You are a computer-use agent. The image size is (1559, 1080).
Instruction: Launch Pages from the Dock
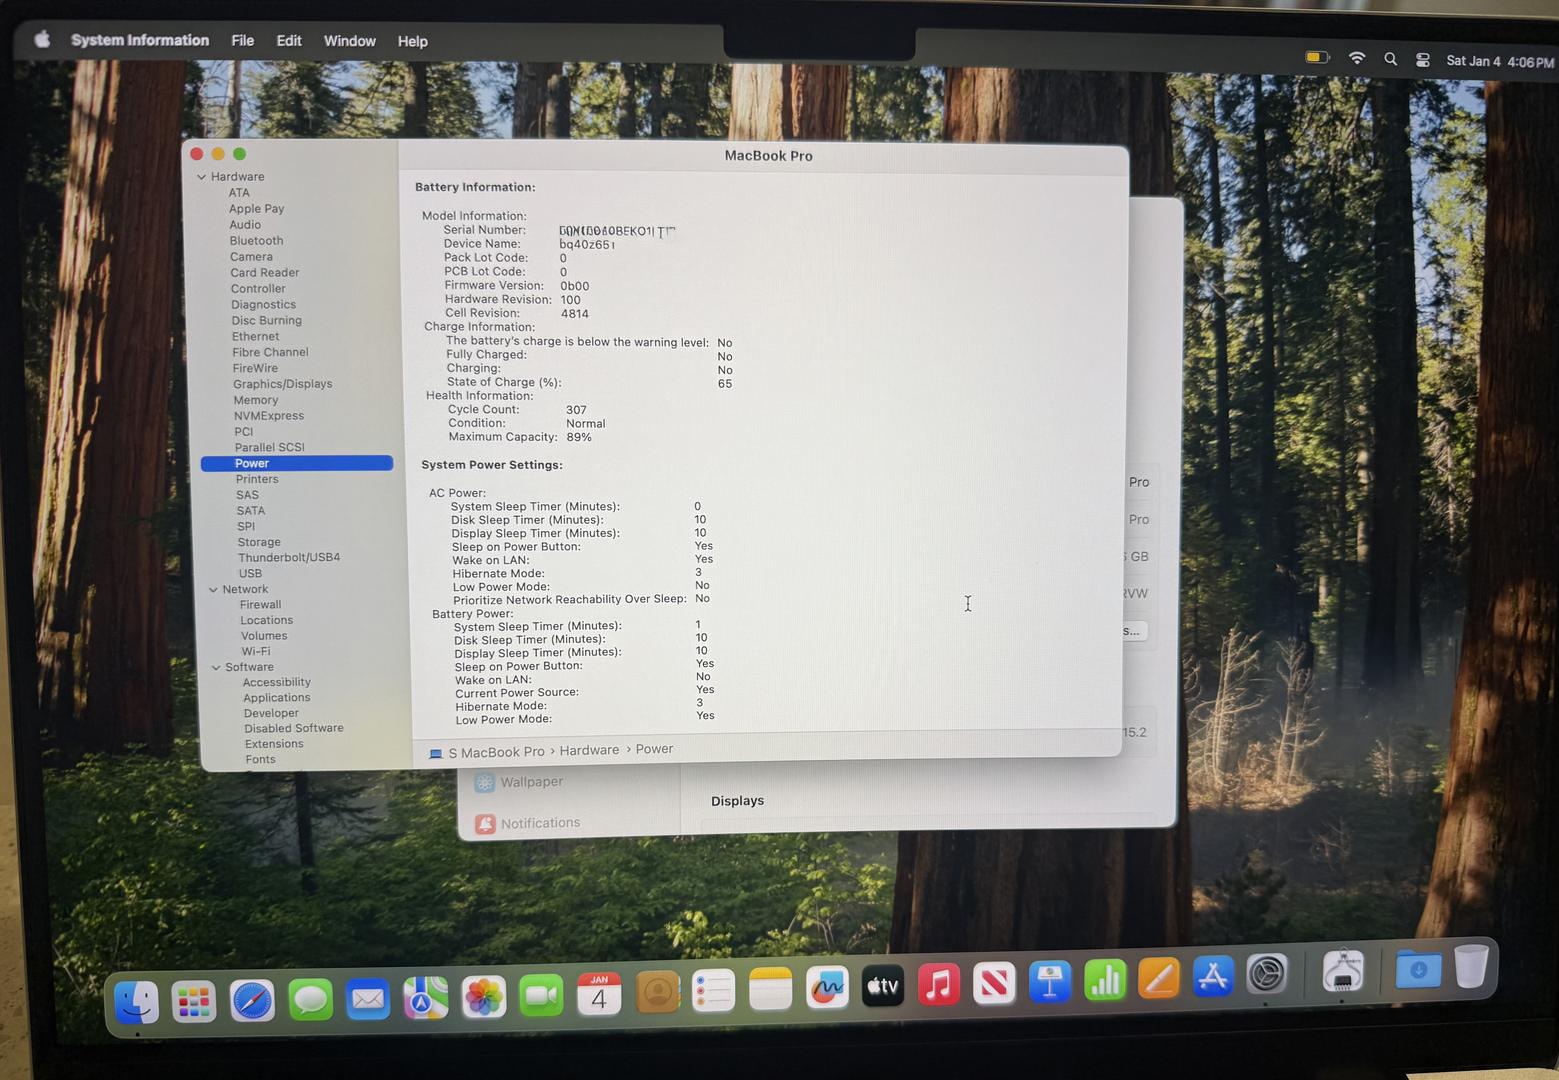pyautogui.click(x=1159, y=979)
